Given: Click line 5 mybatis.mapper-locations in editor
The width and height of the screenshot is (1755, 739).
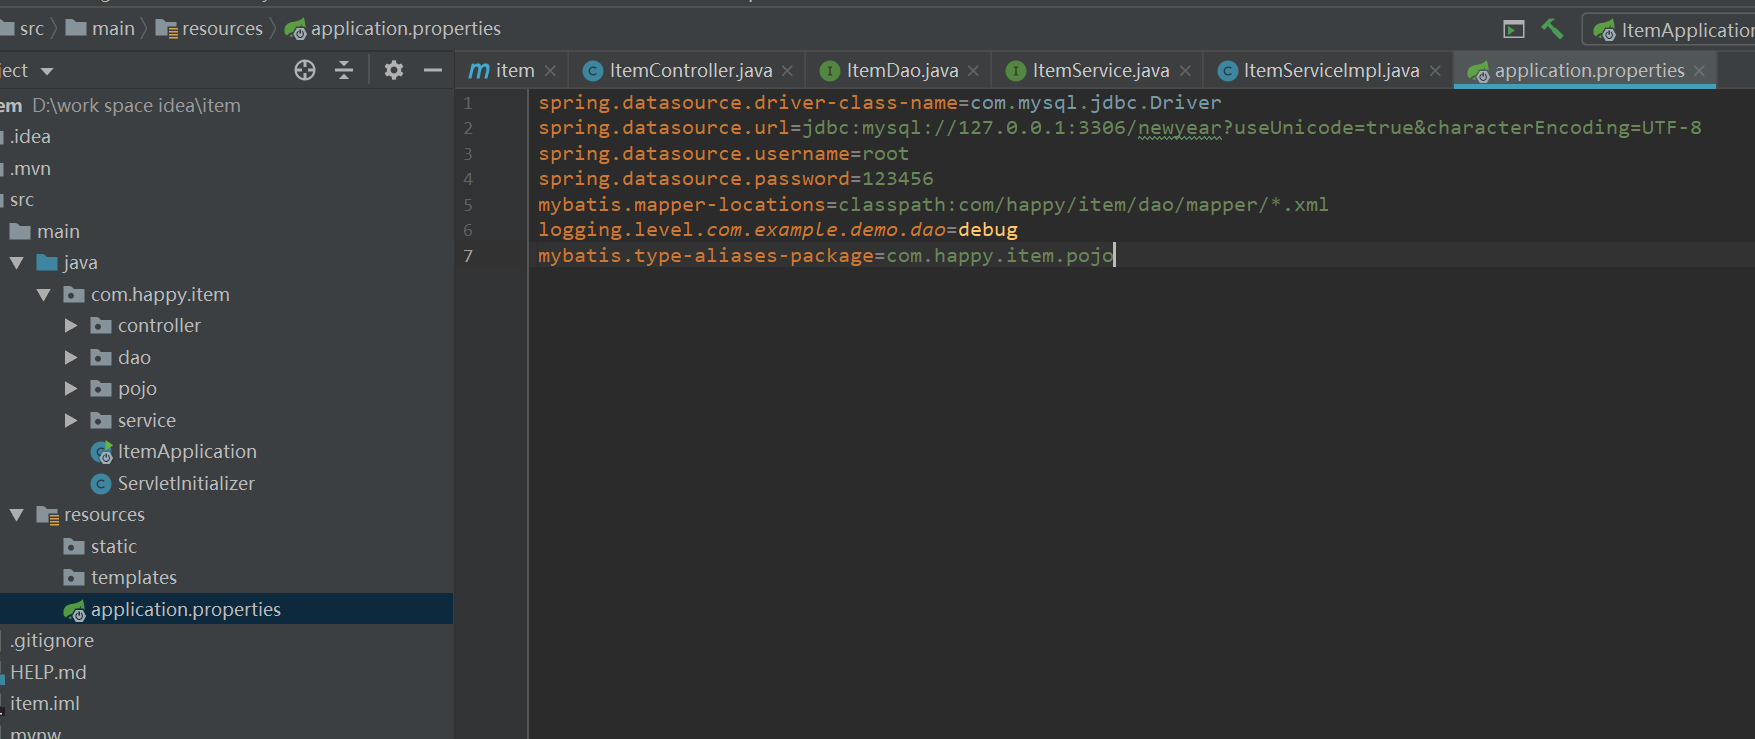Looking at the screenshot, I should click(x=680, y=205).
